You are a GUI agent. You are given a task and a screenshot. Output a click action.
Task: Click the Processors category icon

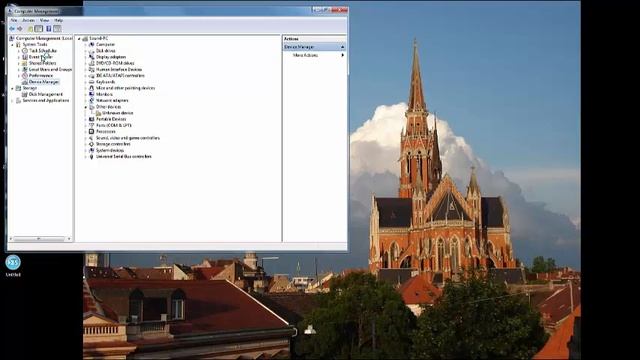coord(92,131)
